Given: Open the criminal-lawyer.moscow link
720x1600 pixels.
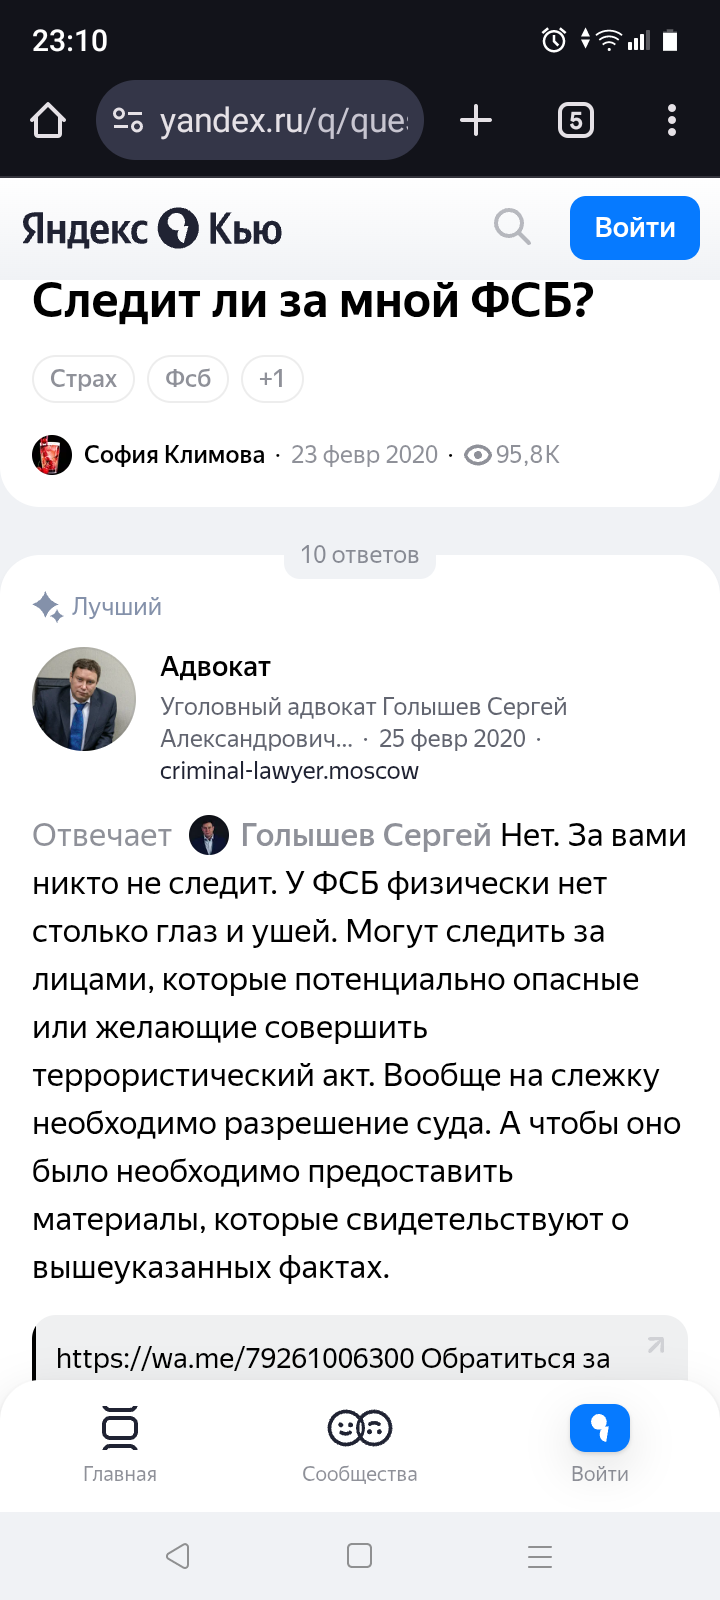Looking at the screenshot, I should 289,771.
